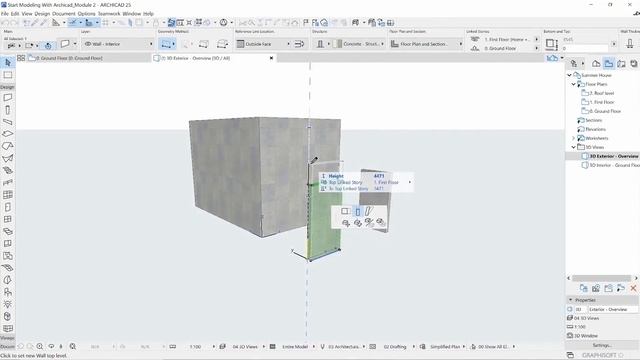Toggle the Wall - Interior layer eye
Screen dimensions: 640x360
[87, 44]
